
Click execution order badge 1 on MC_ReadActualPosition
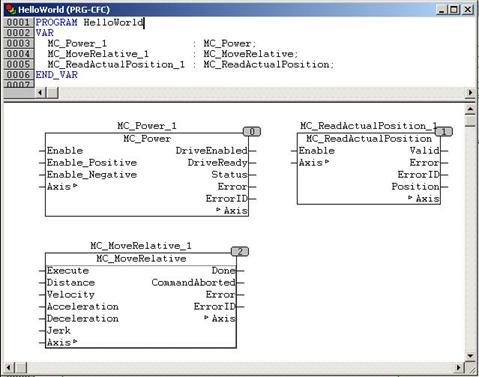pos(444,132)
